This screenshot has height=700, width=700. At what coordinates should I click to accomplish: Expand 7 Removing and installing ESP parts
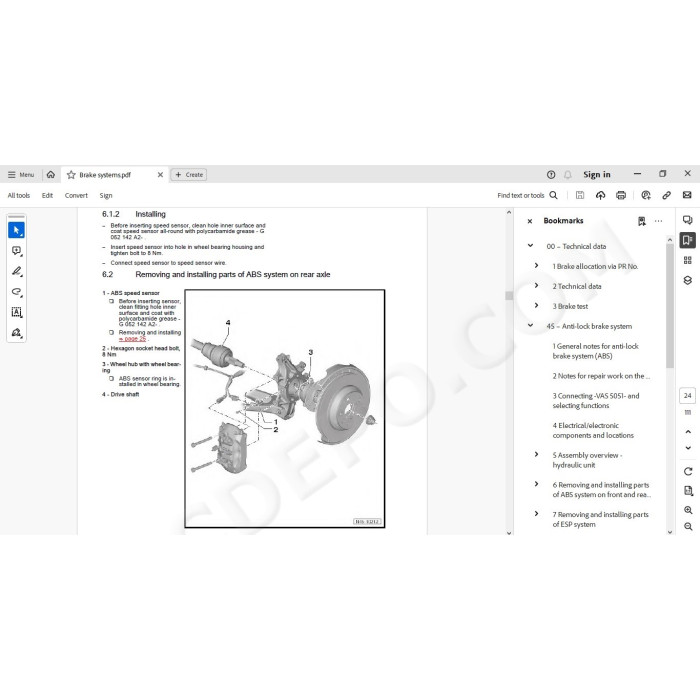[x=537, y=514]
